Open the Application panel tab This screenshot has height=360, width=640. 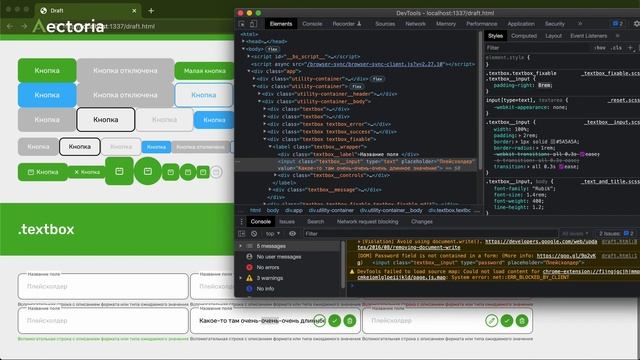(521, 24)
